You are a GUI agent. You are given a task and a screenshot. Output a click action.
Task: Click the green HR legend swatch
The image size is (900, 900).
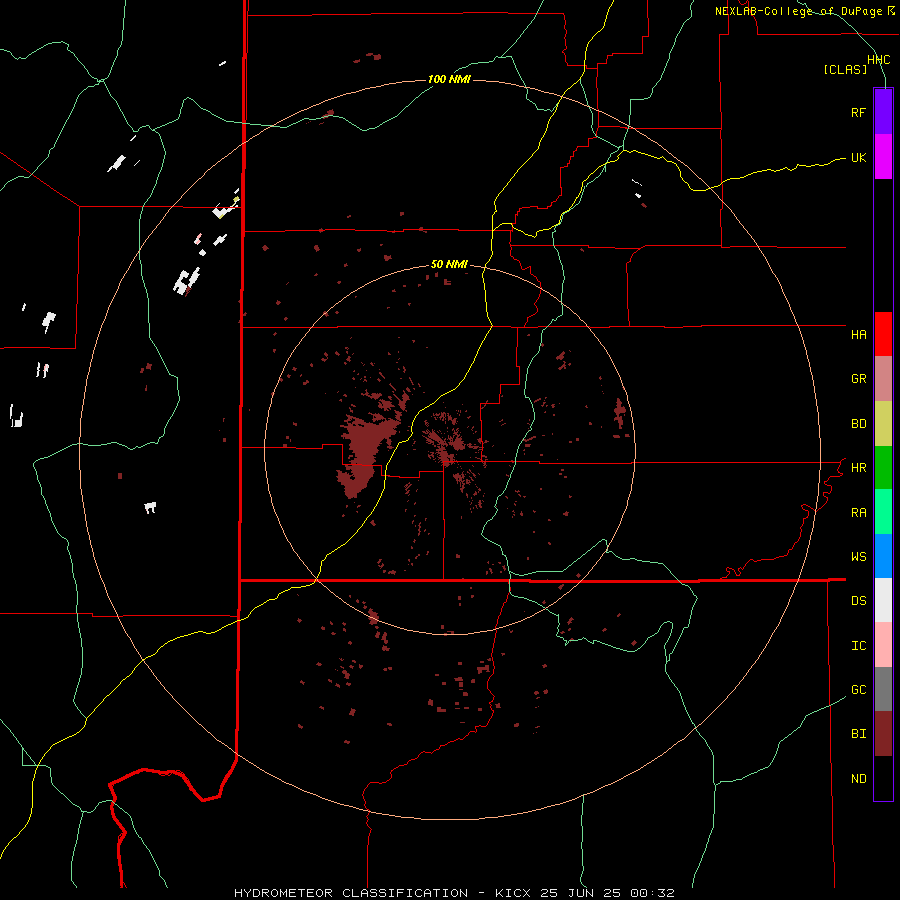[883, 468]
